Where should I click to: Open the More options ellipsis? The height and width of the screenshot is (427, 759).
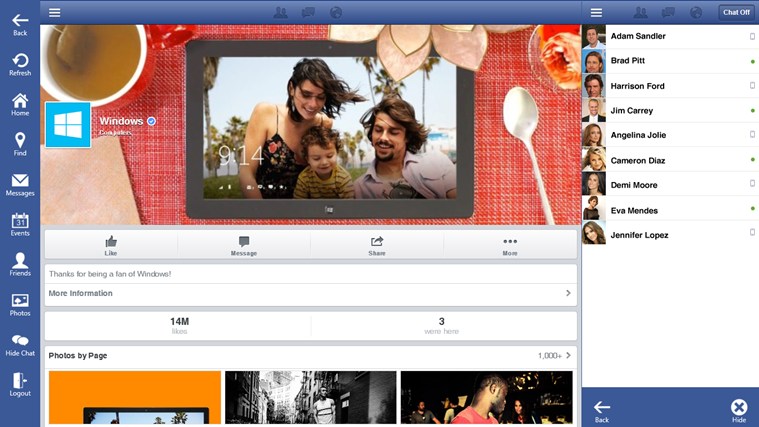coord(510,245)
